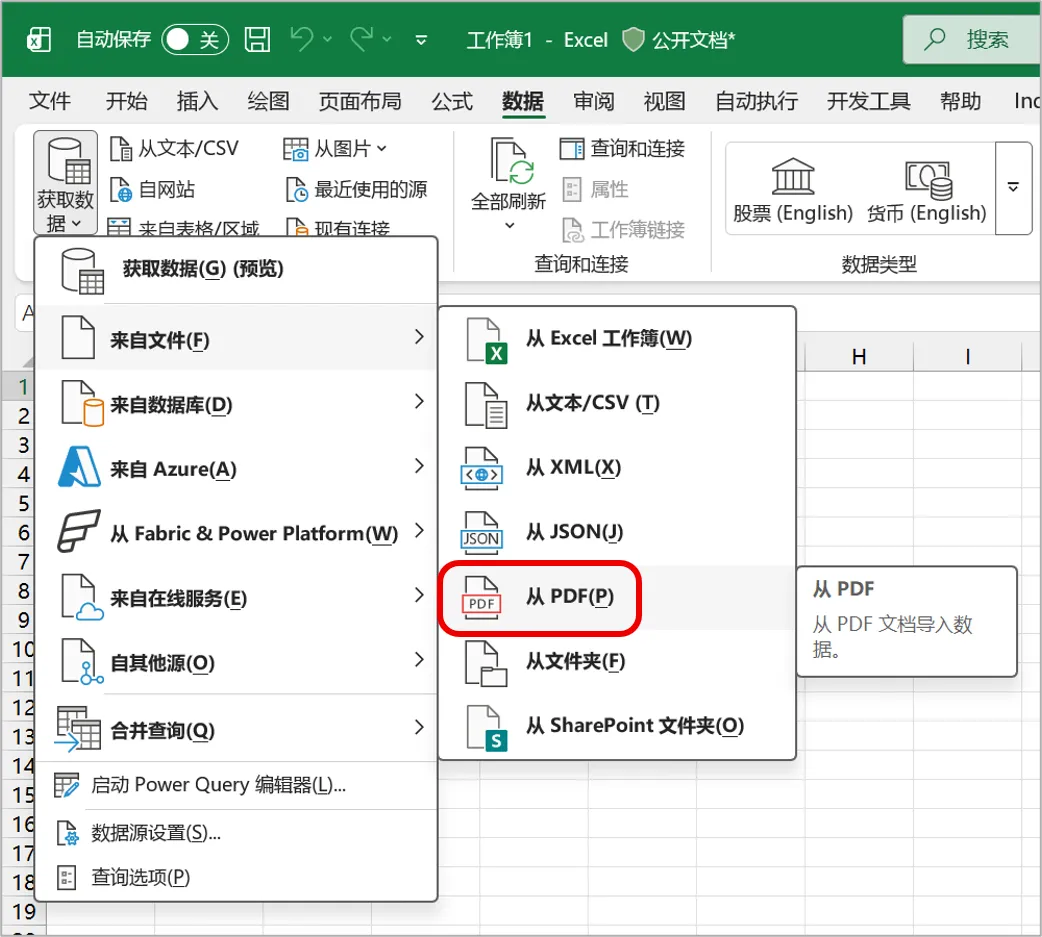The width and height of the screenshot is (1042, 937).
Task: Switch to the 公式 tab
Action: tap(452, 101)
